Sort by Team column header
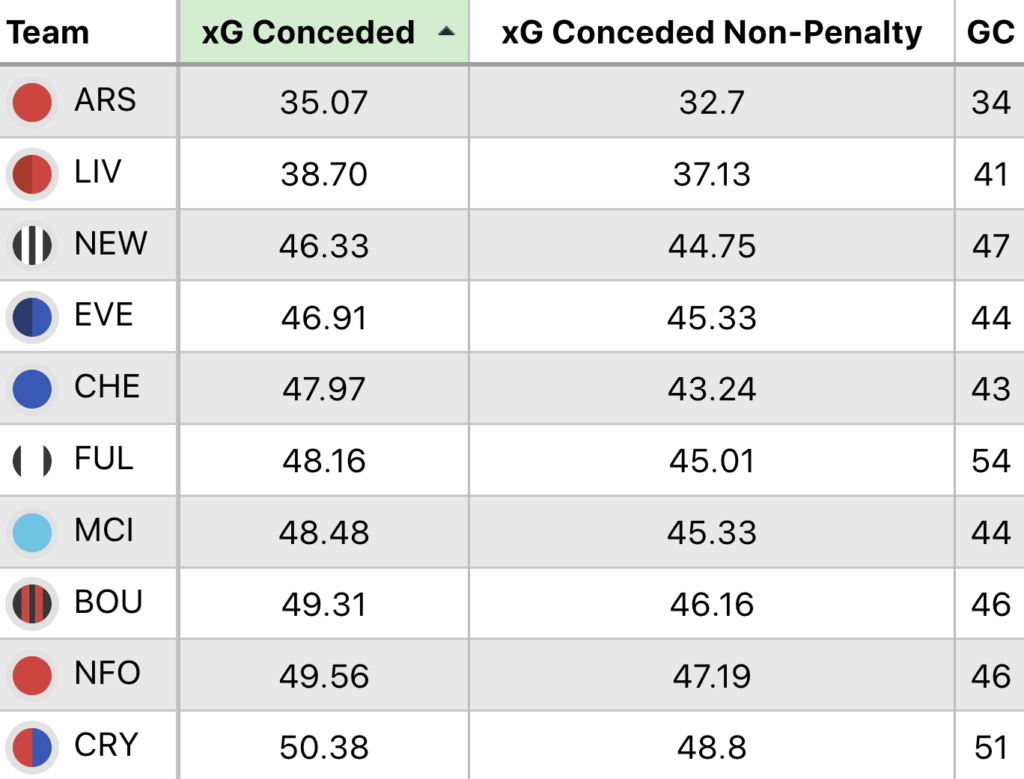The height and width of the screenshot is (779, 1024). click(48, 32)
